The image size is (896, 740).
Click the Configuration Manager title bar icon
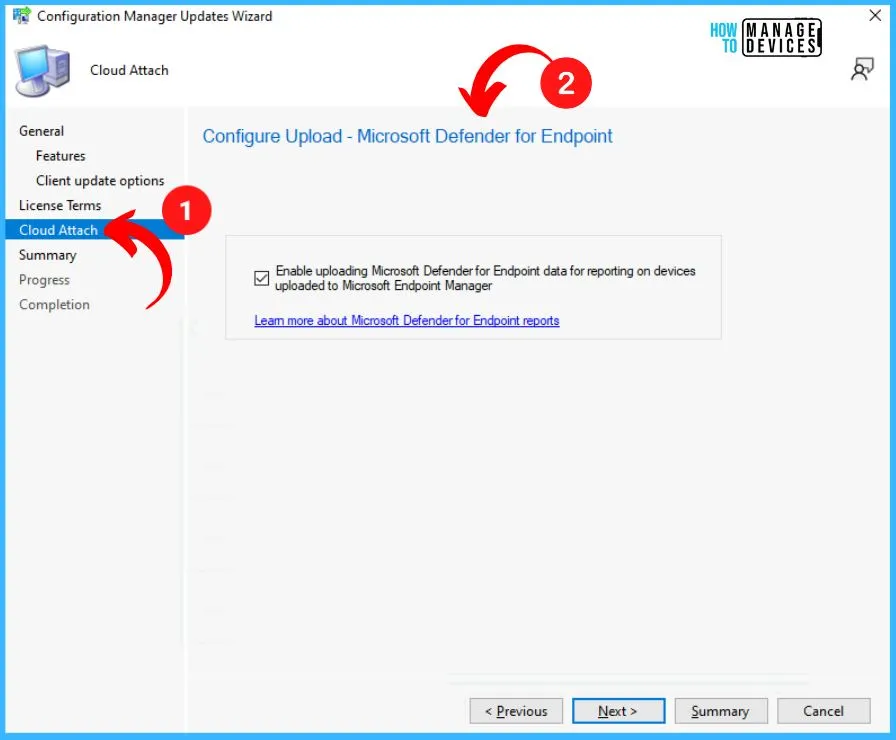point(22,15)
